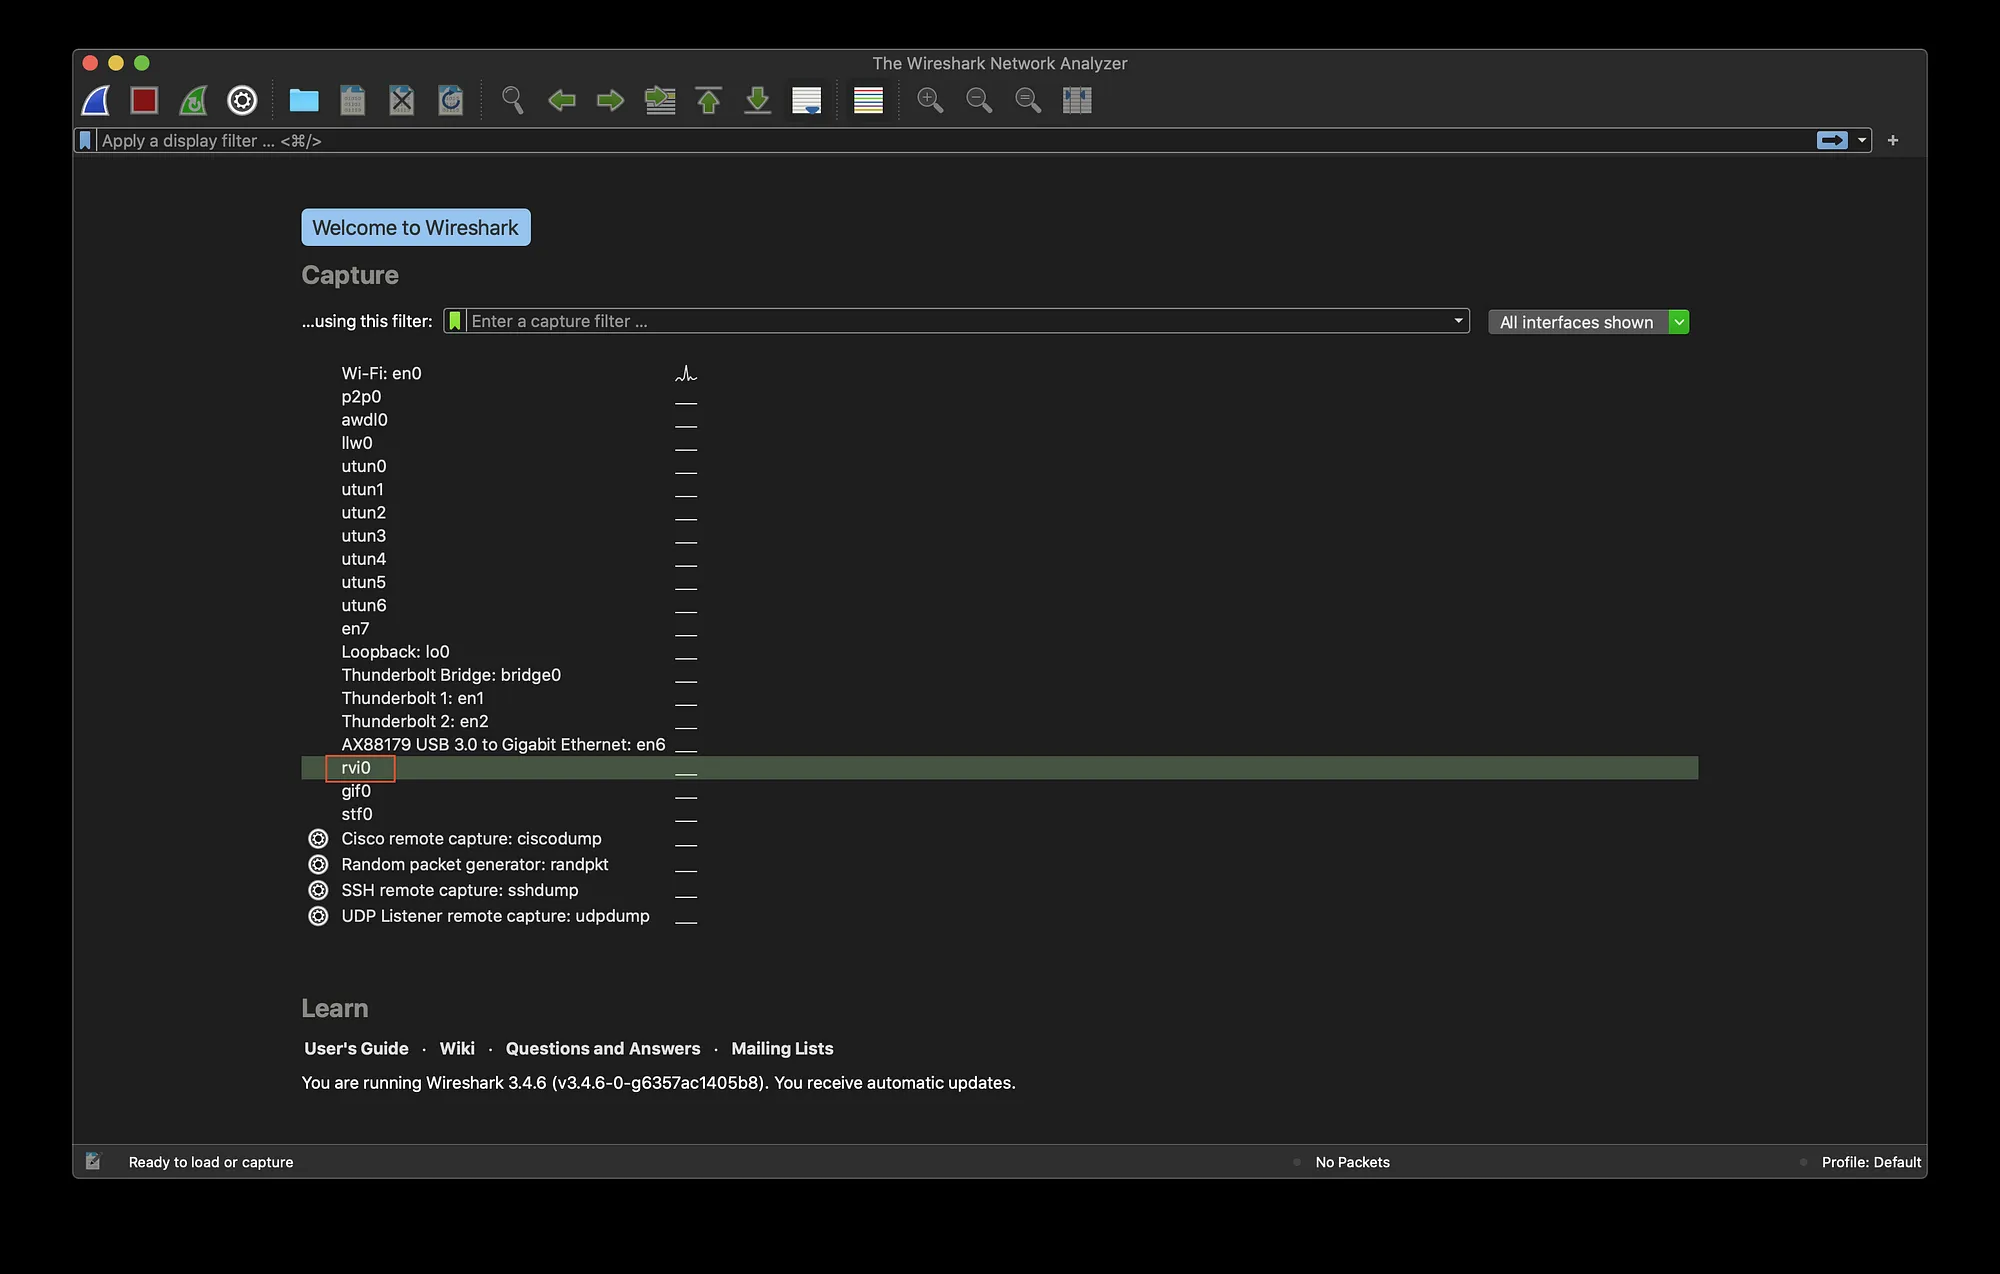Click the go to last packet icon
Screen dimensions: 2000x1274
tap(757, 100)
